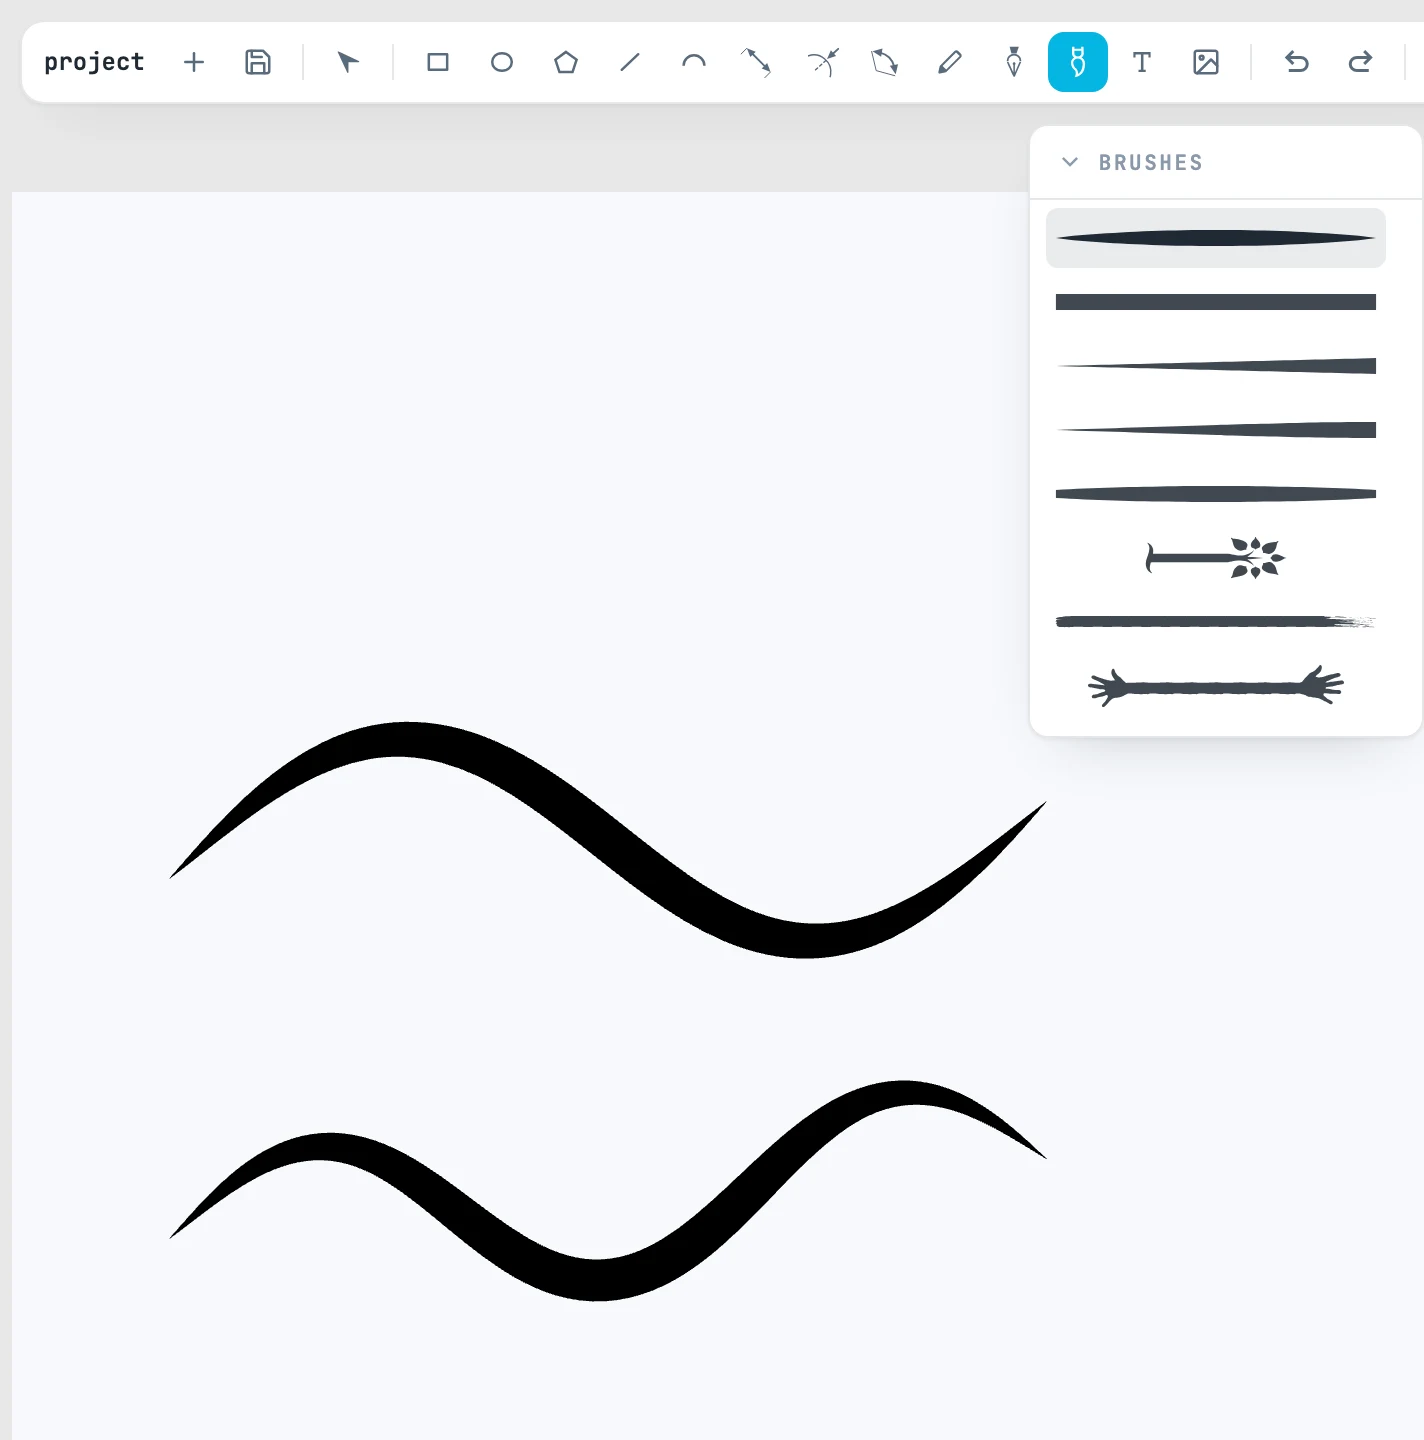1424x1440 pixels.
Task: Click the project name label
Action: coord(94,62)
